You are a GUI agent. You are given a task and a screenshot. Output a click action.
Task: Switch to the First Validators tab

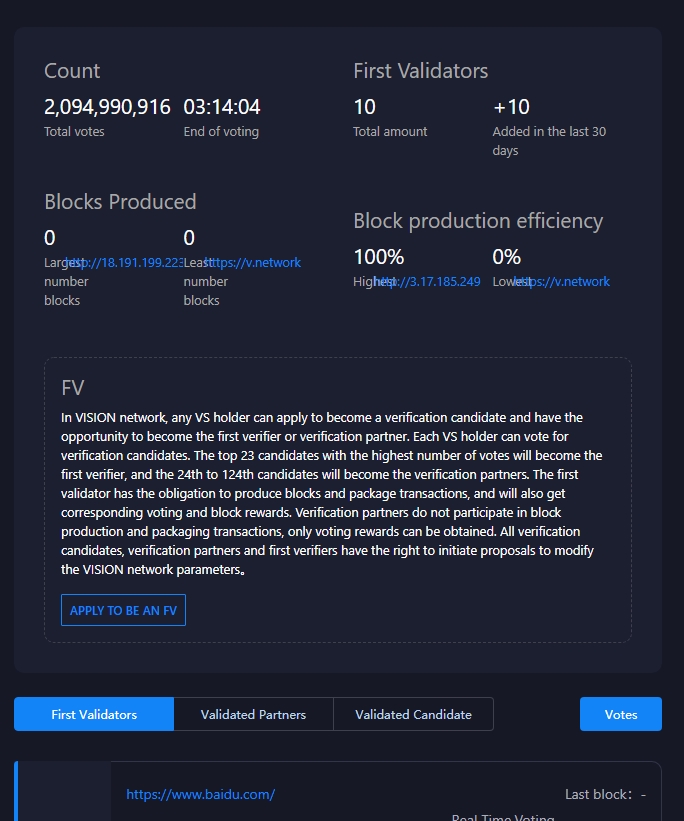click(94, 714)
